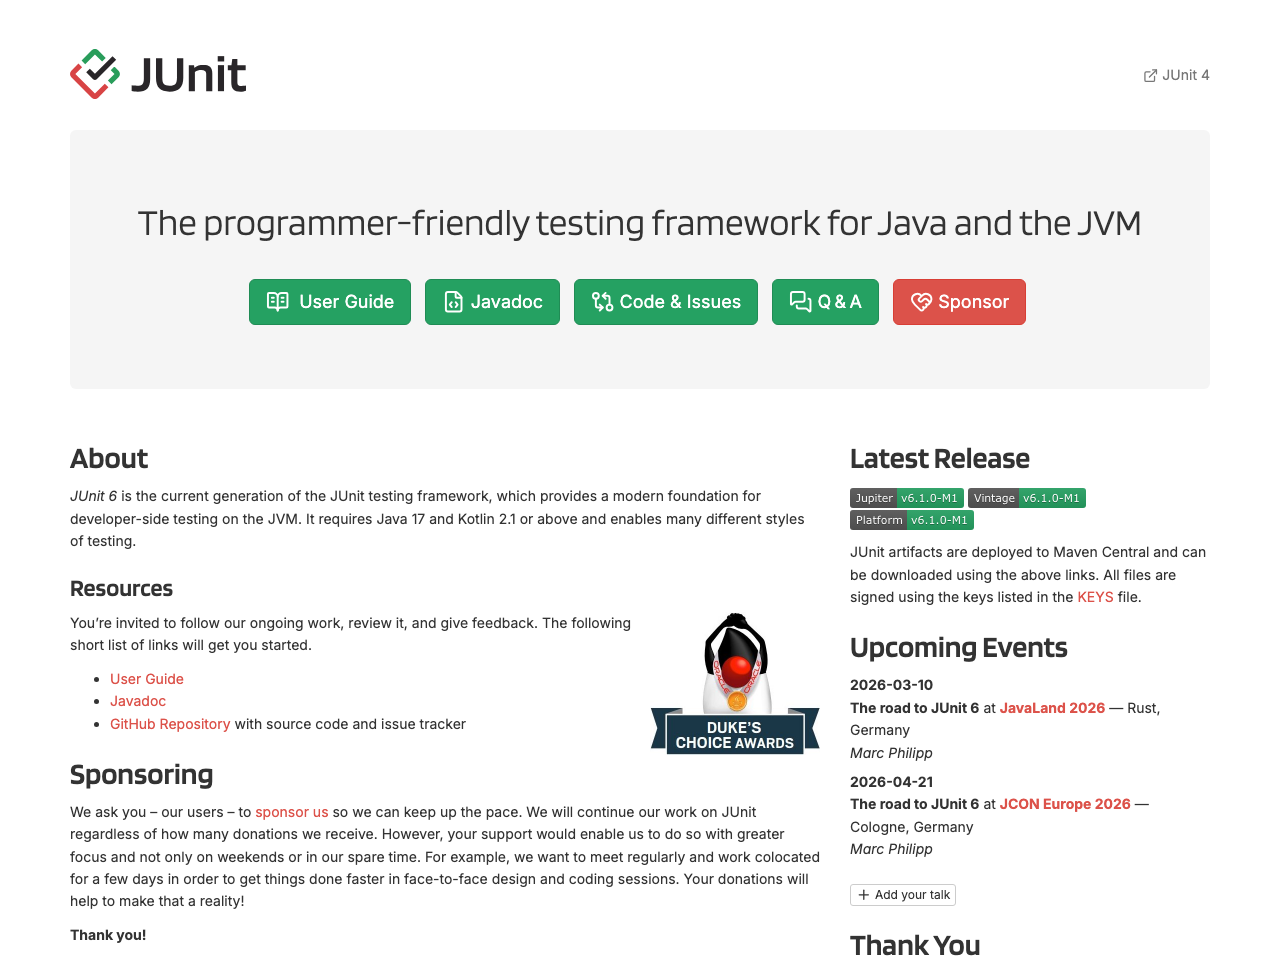The width and height of the screenshot is (1280, 960).
Task: Click the book icon on User Guide button
Action: pyautogui.click(x=278, y=301)
